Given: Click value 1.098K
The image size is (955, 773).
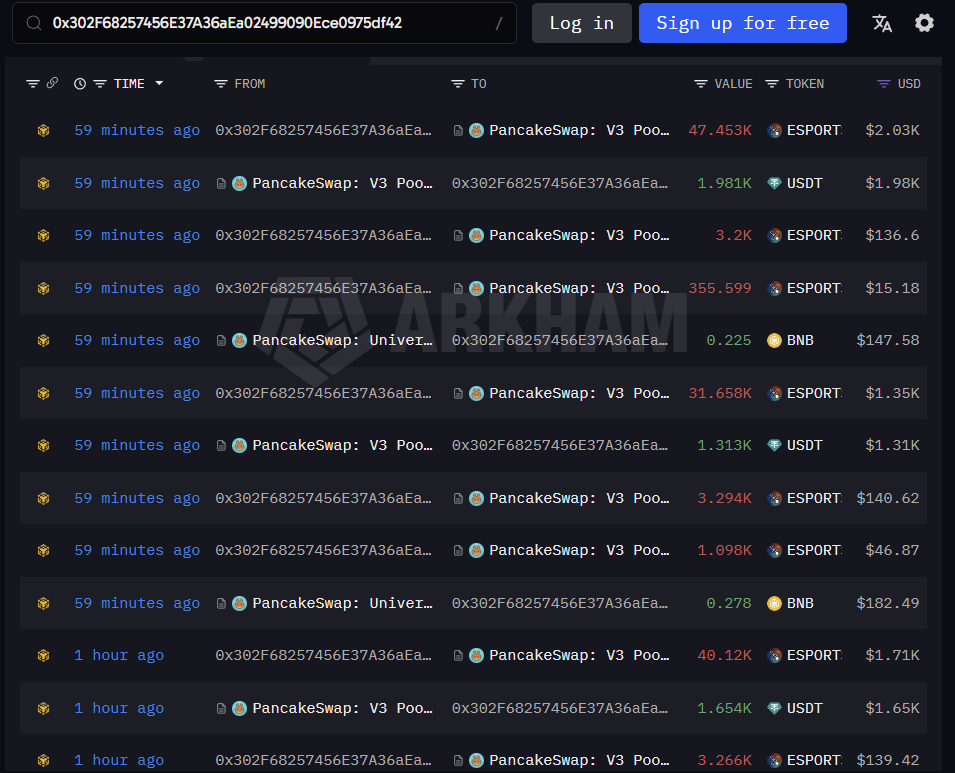Looking at the screenshot, I should click(724, 551).
